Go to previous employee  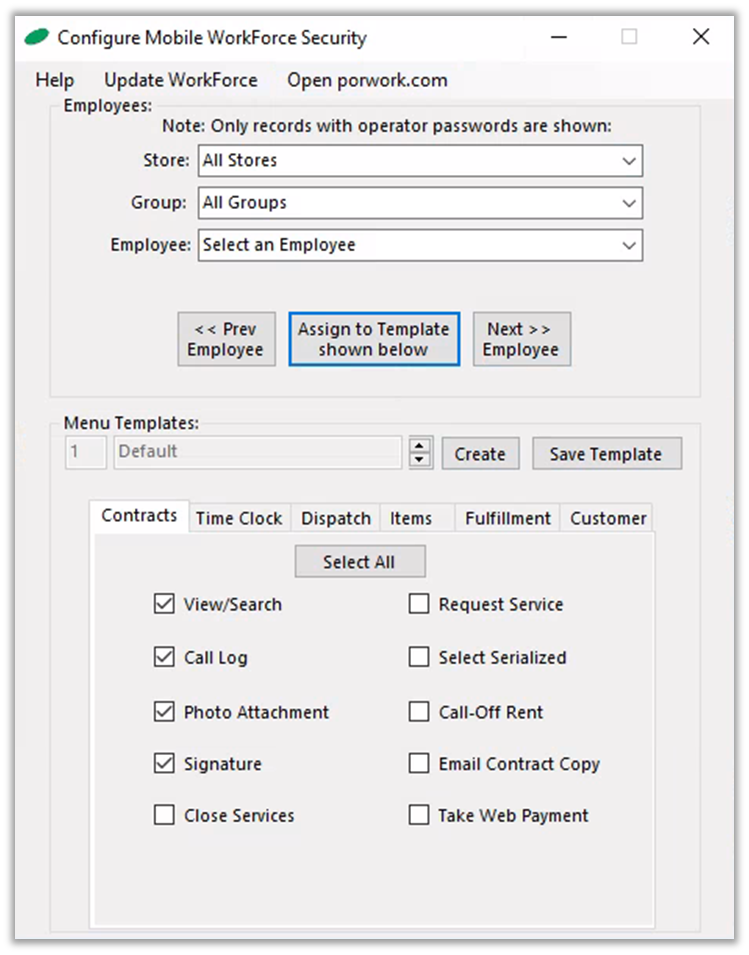pyautogui.click(x=226, y=339)
